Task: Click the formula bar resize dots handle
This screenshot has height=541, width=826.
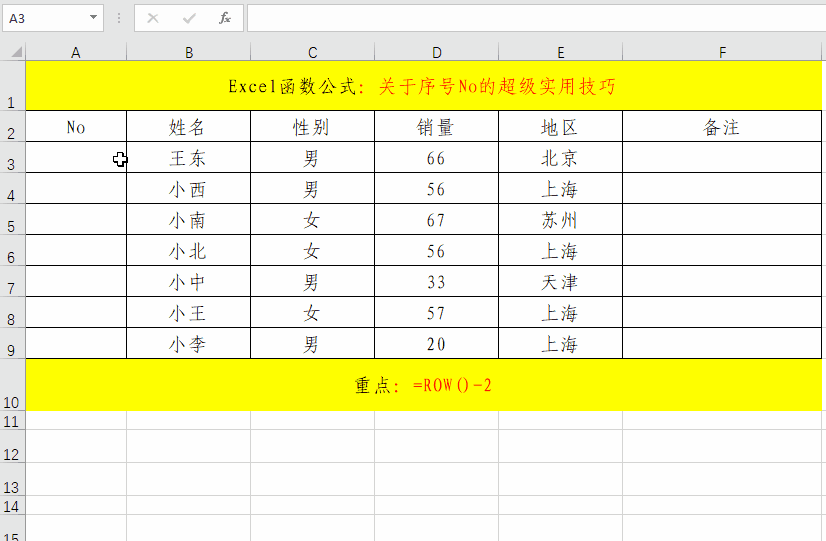Action: coord(119,18)
